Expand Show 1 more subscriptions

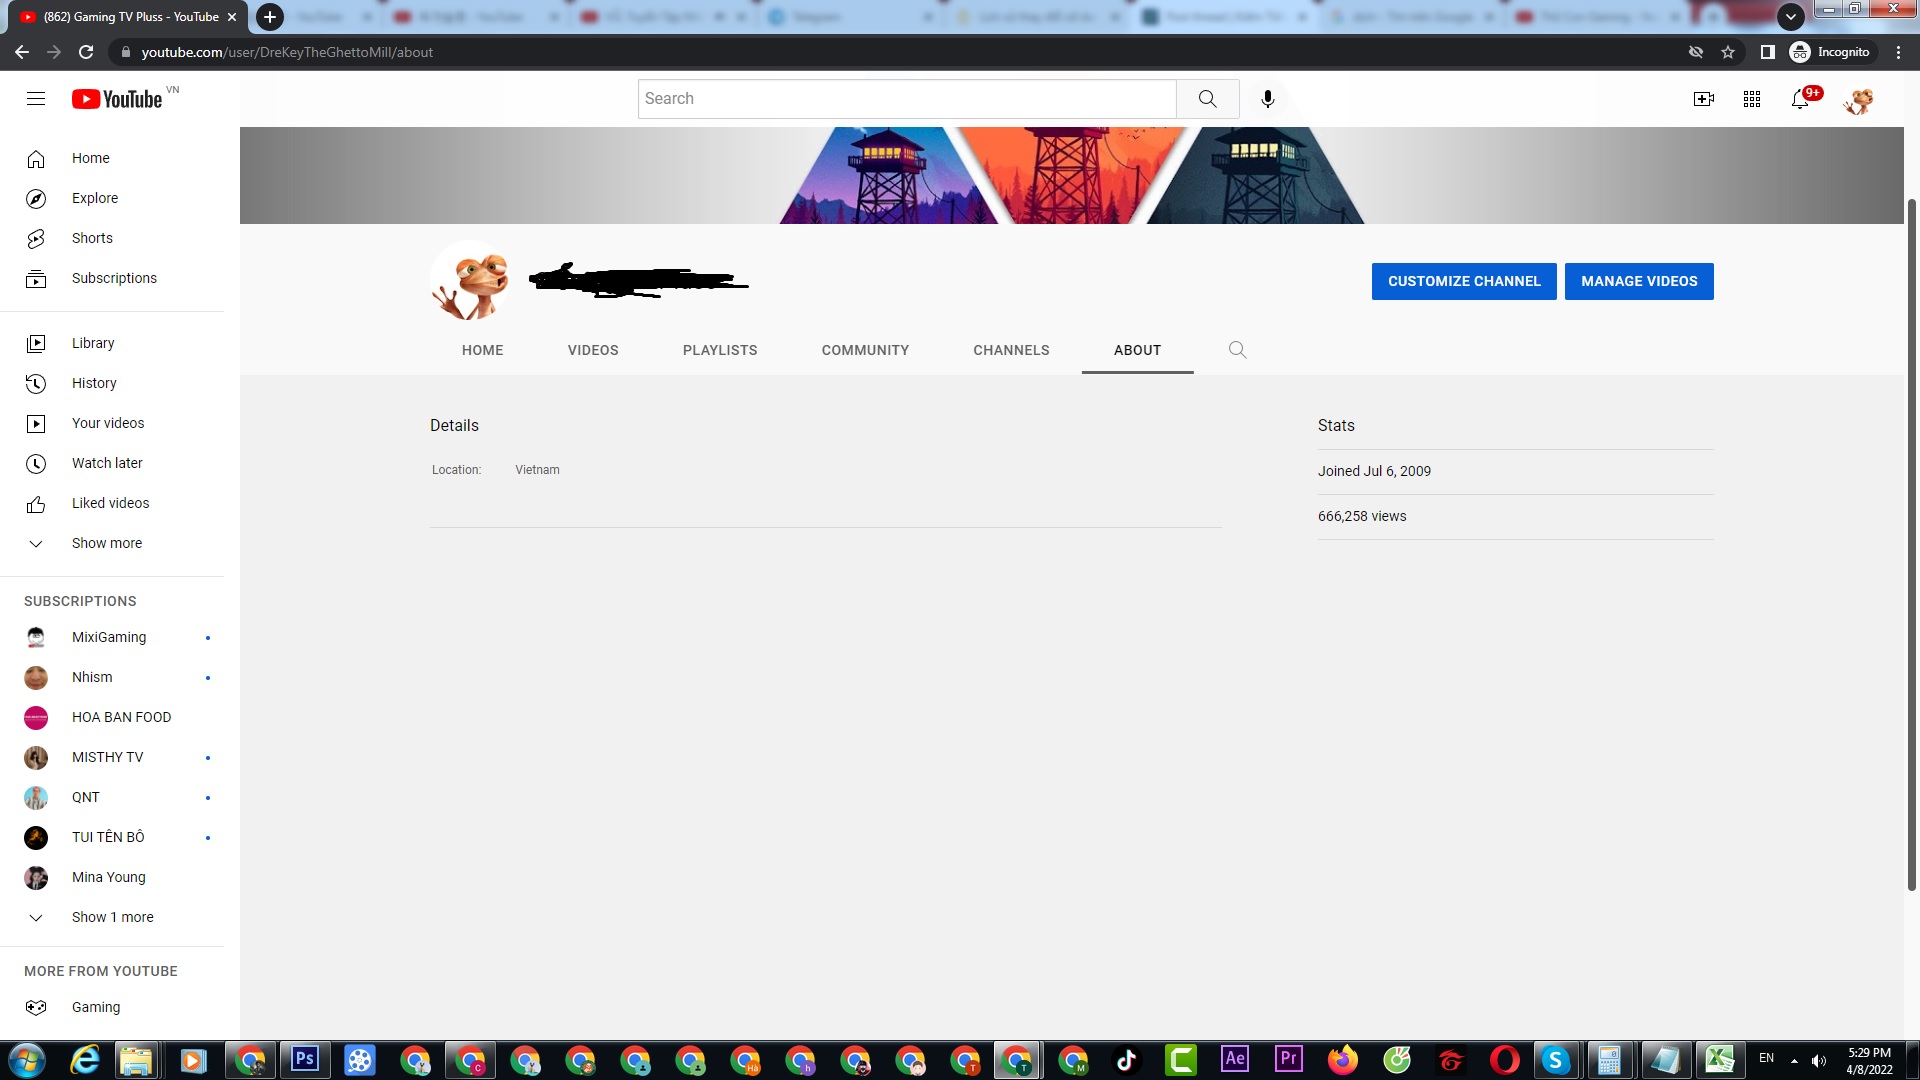point(112,917)
